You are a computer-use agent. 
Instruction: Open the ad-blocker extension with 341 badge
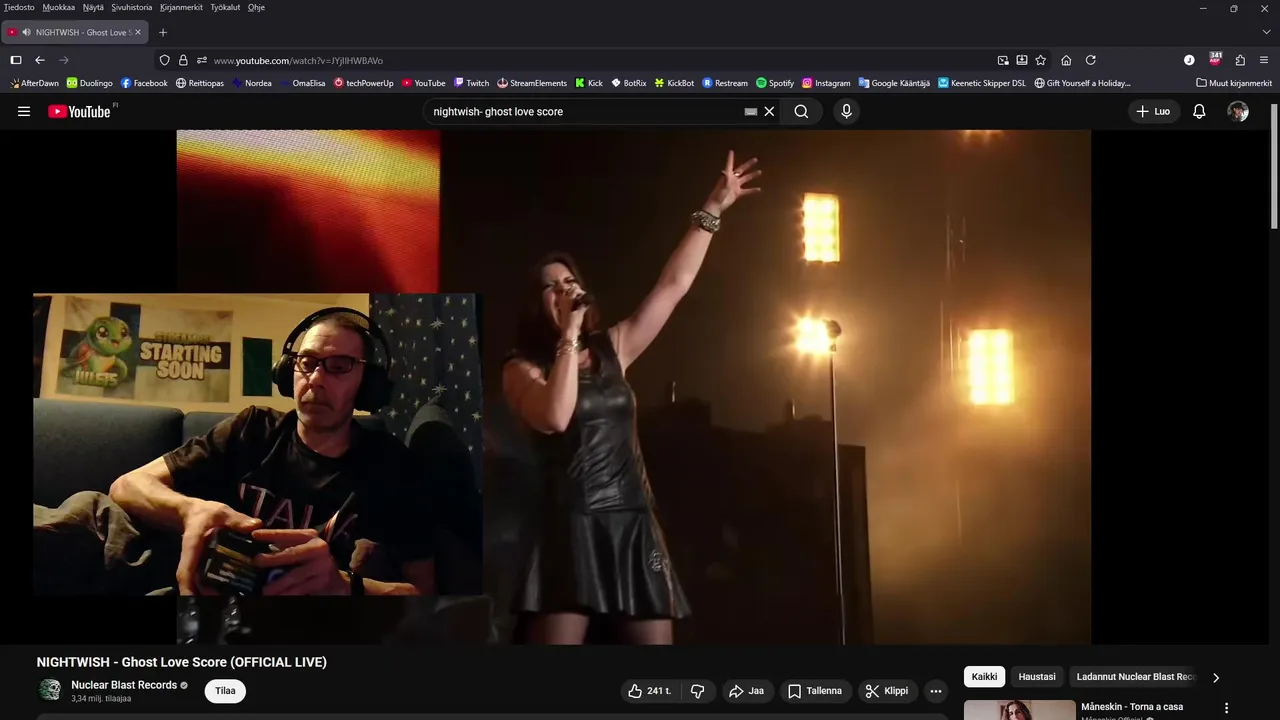coord(1215,59)
